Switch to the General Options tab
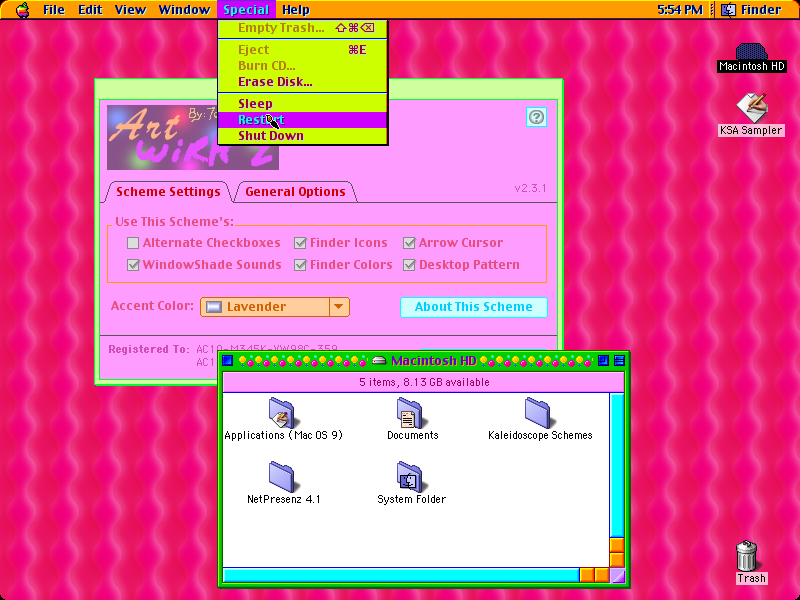This screenshot has height=600, width=800. tap(295, 192)
